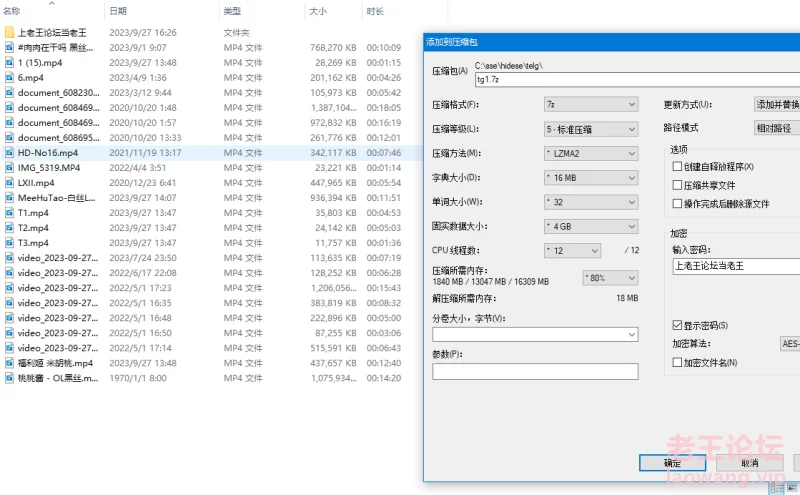Image resolution: width=800 pixels, height=495 pixels.
Task: Open the 压缩方法 LZMA2 dropdown
Action: pos(591,153)
